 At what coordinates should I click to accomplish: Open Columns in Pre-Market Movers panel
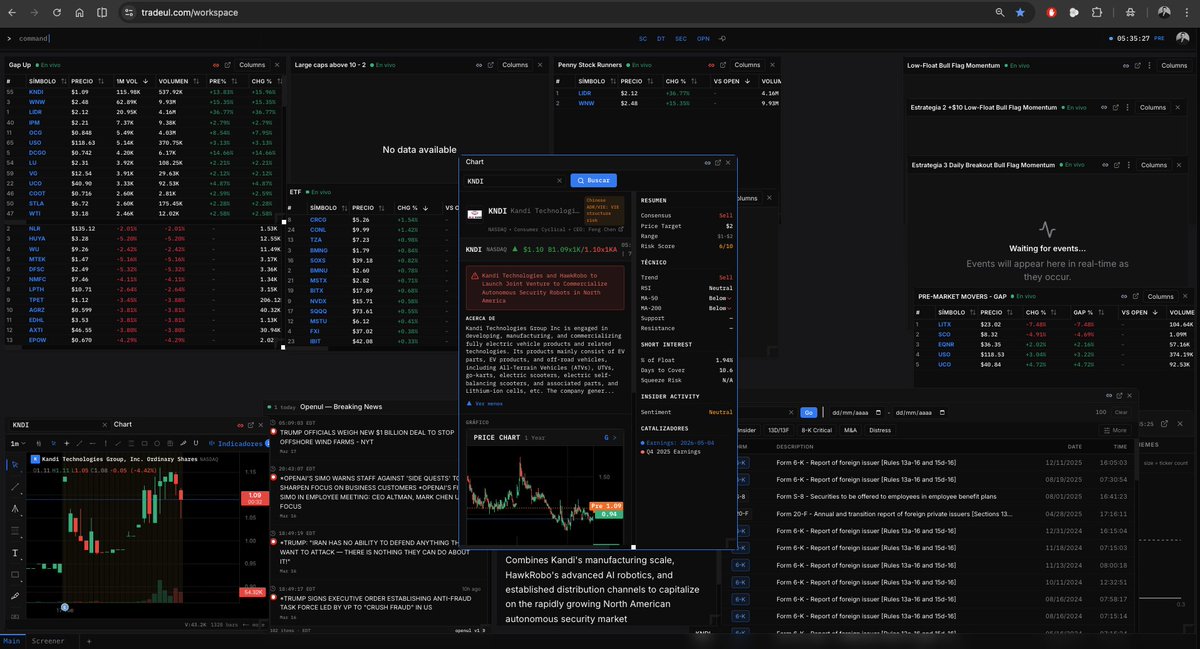[1160, 296]
